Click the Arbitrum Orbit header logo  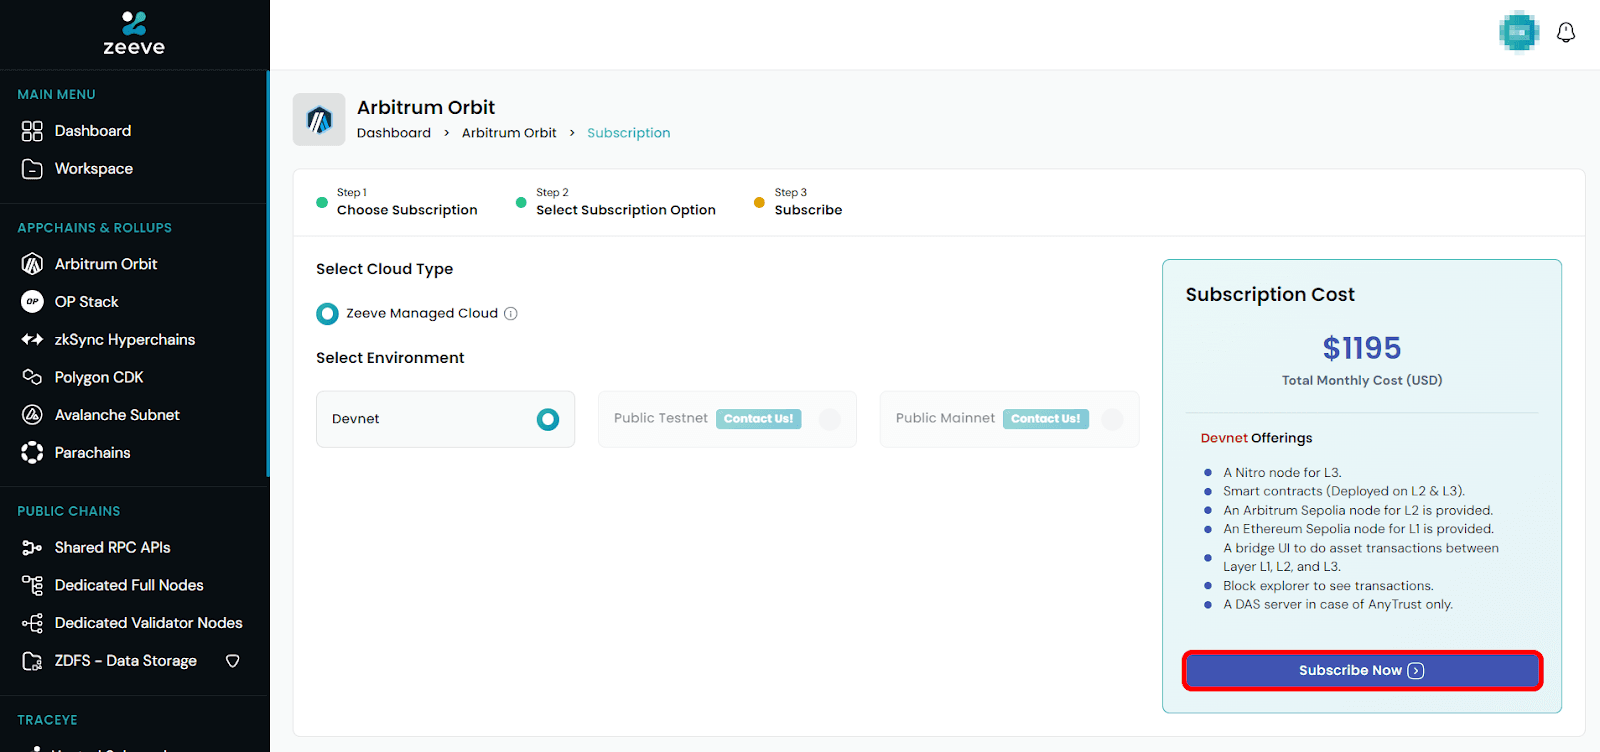coord(319,120)
